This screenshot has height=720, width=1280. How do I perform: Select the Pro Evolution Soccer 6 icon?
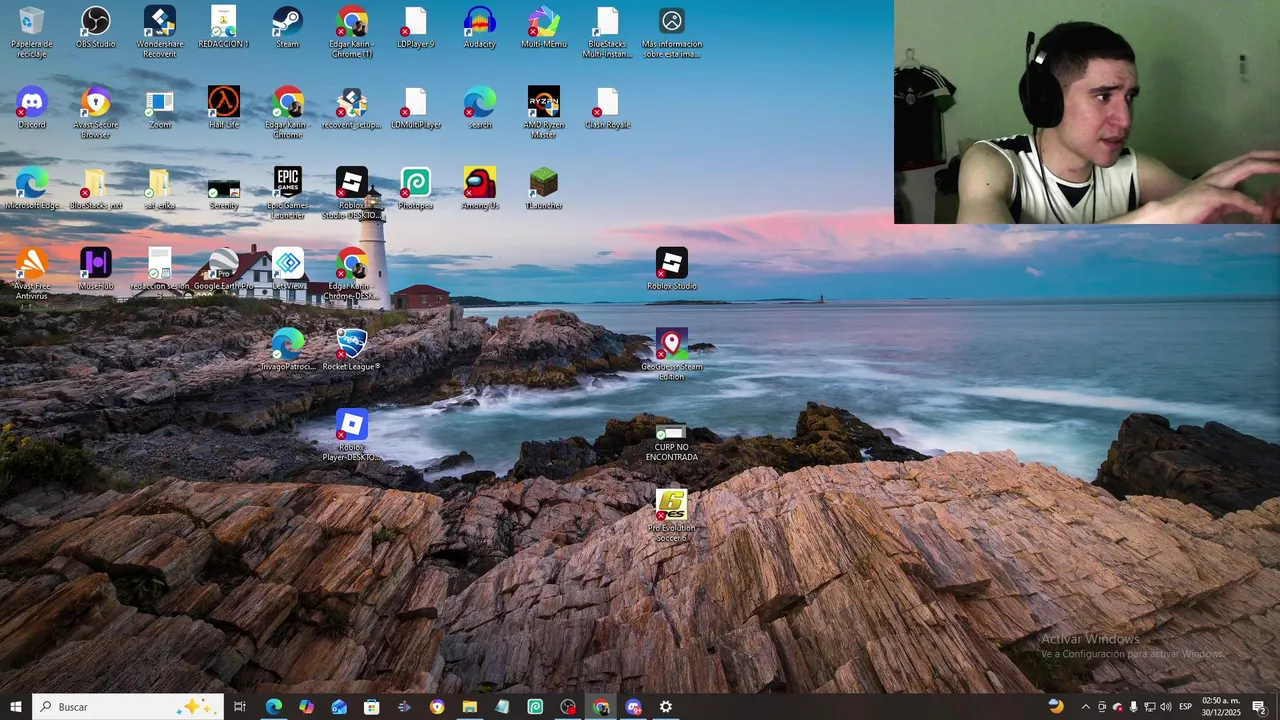point(672,516)
